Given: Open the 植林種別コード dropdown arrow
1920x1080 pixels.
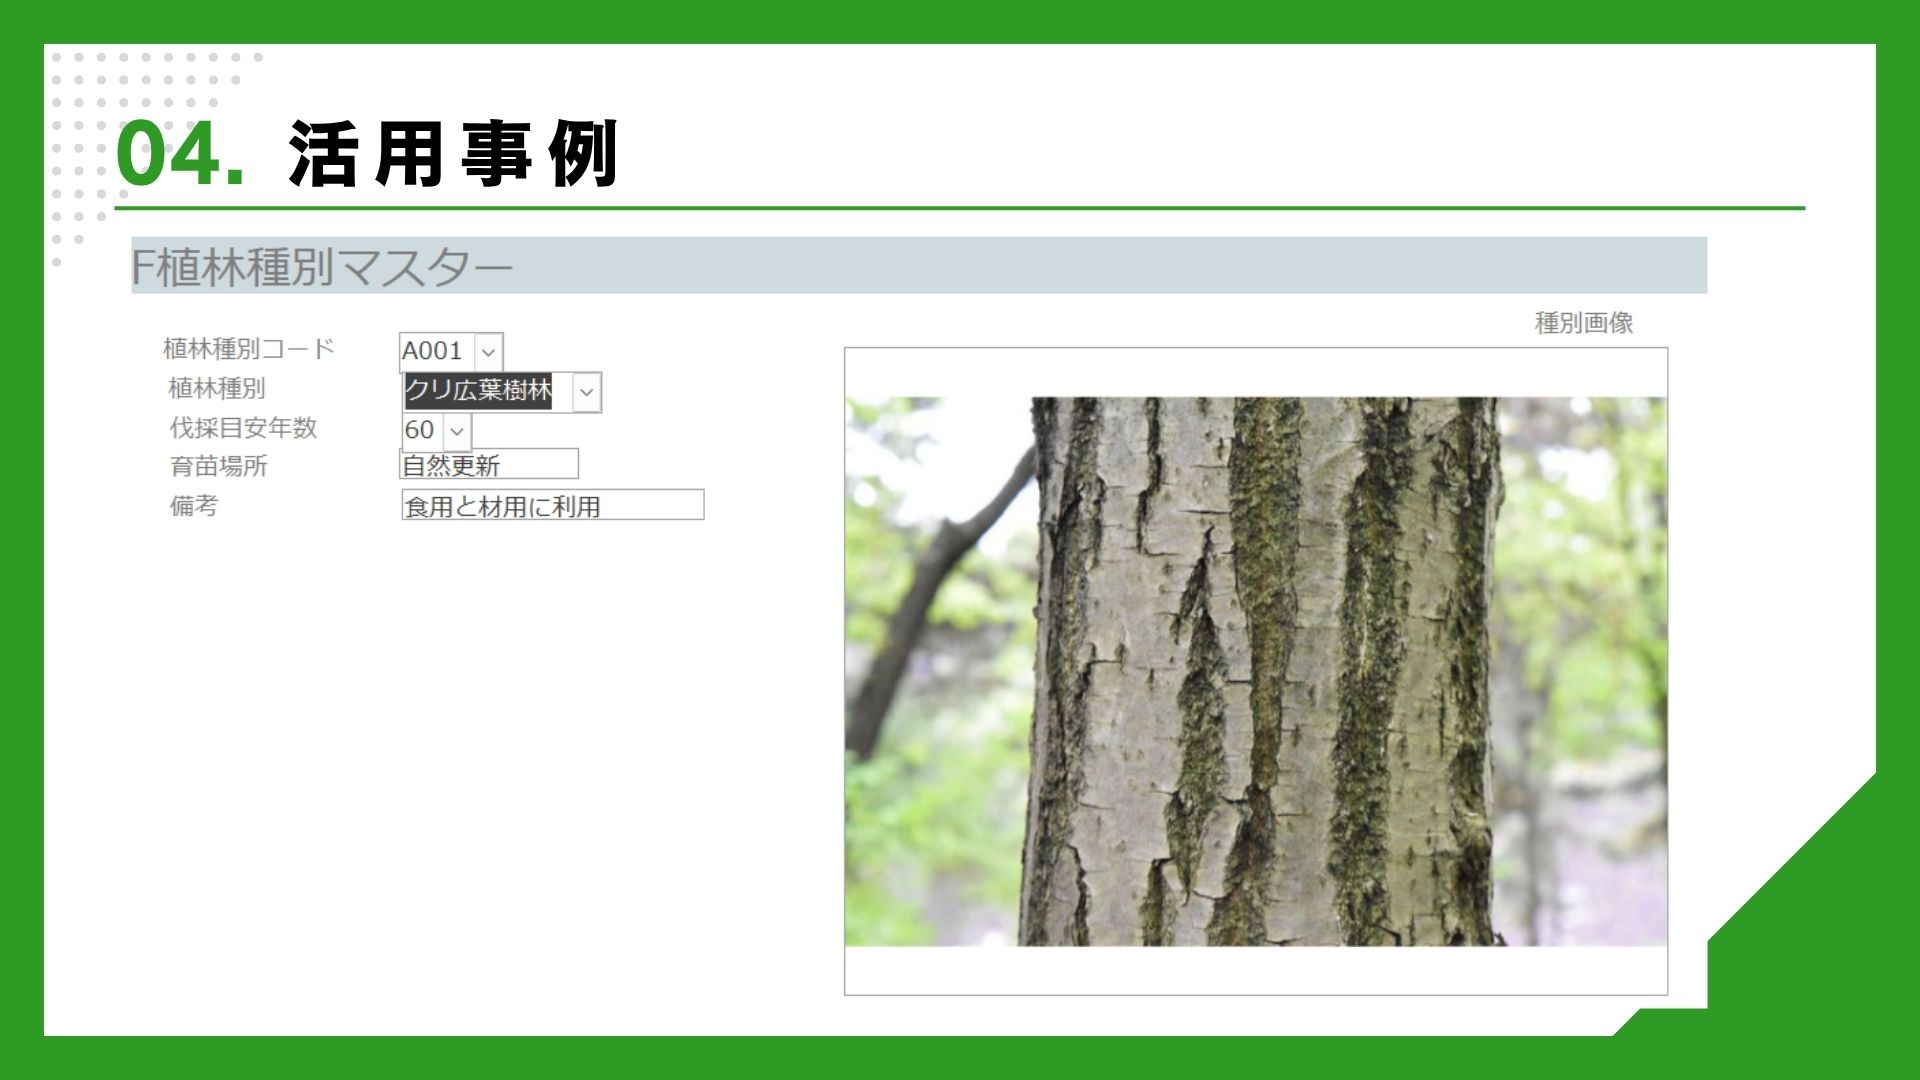Looking at the screenshot, I should (488, 352).
